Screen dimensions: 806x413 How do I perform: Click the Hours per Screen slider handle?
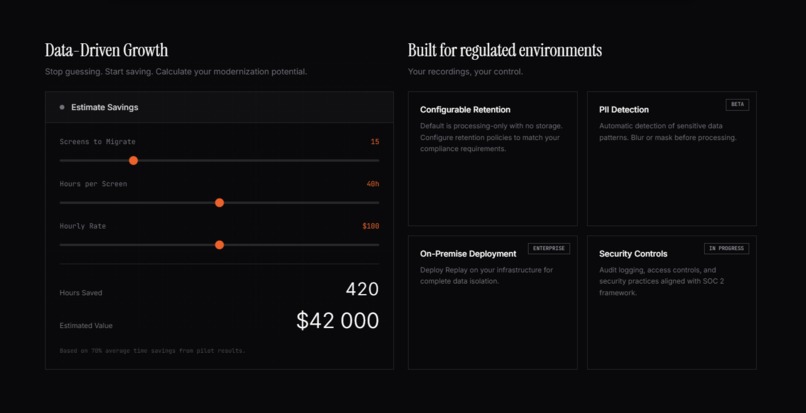click(x=219, y=203)
